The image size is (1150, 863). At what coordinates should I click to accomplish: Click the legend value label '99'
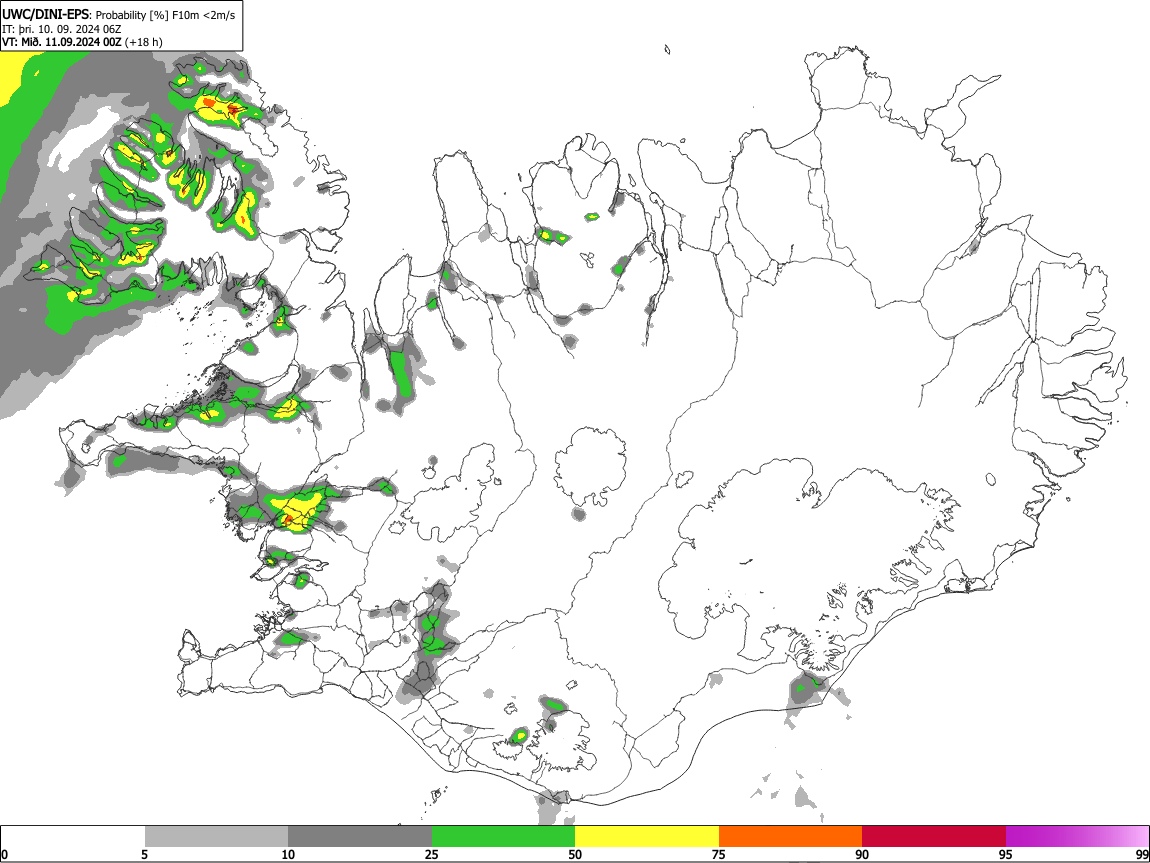pyautogui.click(x=1142, y=855)
